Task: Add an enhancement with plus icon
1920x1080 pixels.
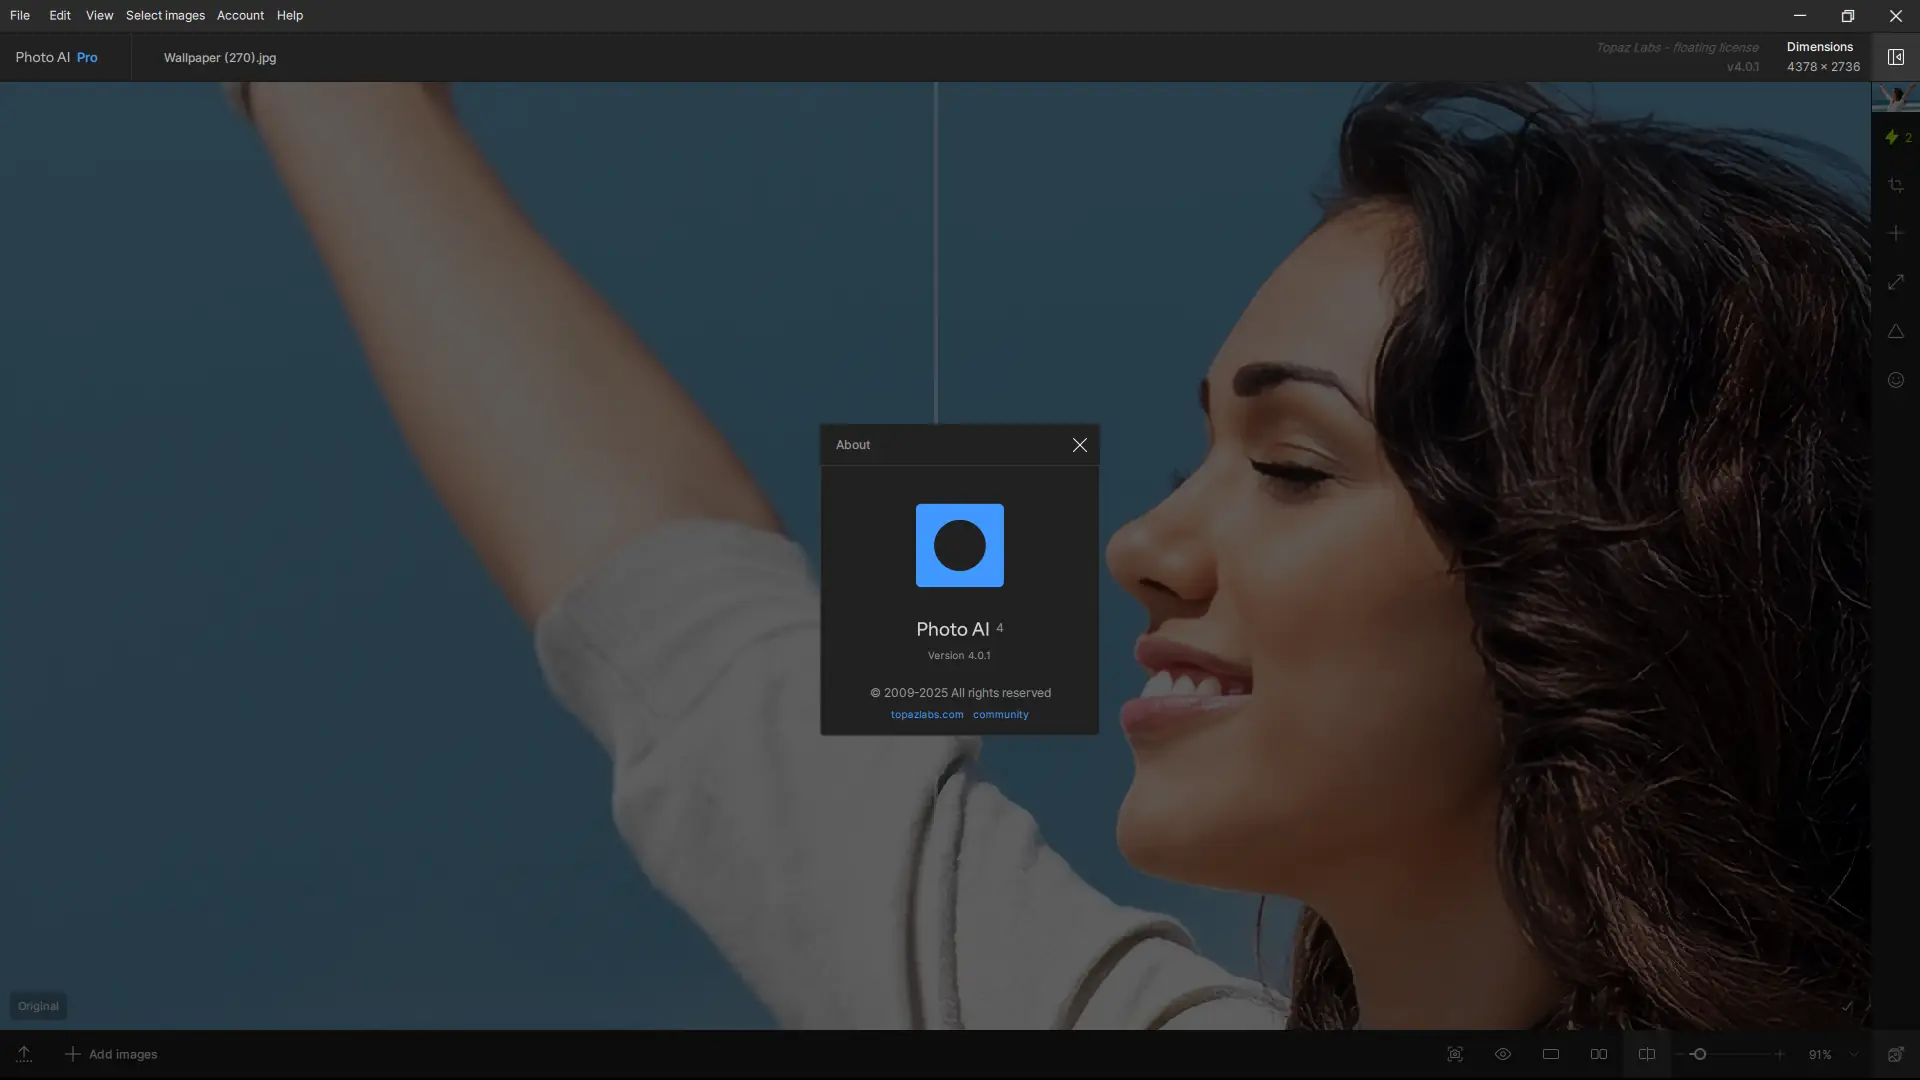Action: (1895, 233)
